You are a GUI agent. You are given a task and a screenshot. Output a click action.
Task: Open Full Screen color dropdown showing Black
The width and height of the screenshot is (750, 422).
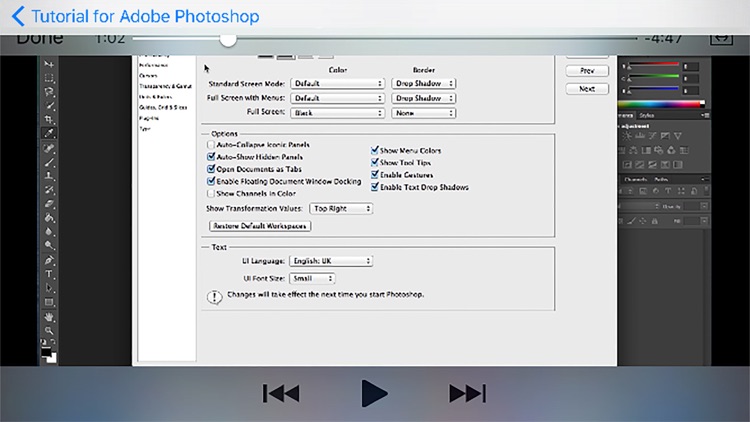pyautogui.click(x=337, y=113)
